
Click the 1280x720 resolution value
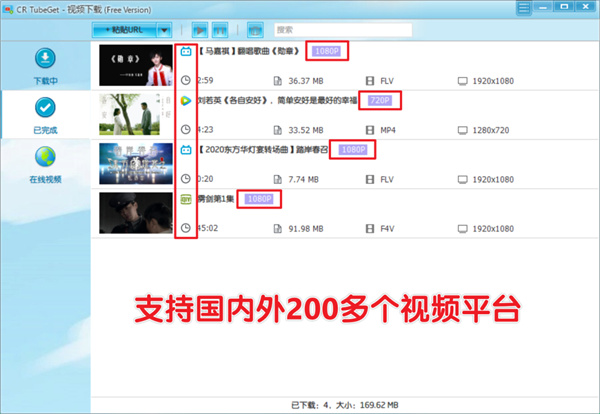[x=491, y=130]
